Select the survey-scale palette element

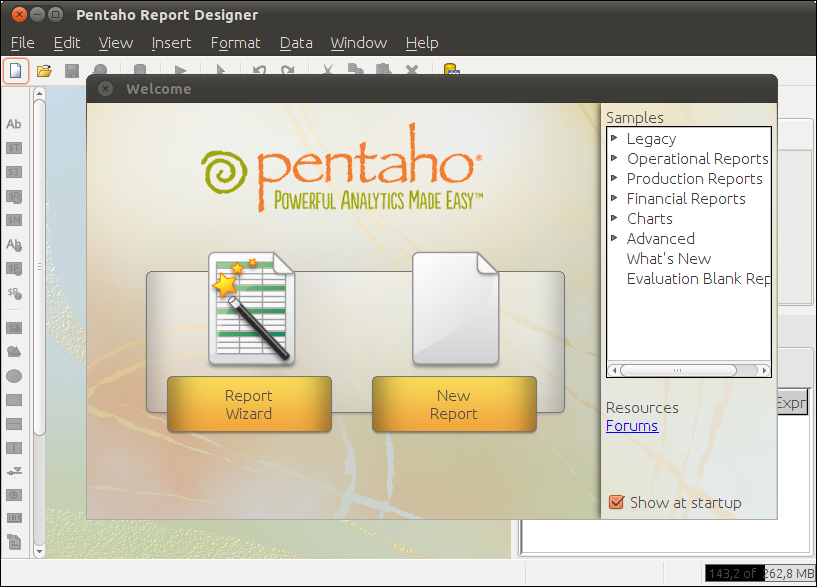point(14,472)
